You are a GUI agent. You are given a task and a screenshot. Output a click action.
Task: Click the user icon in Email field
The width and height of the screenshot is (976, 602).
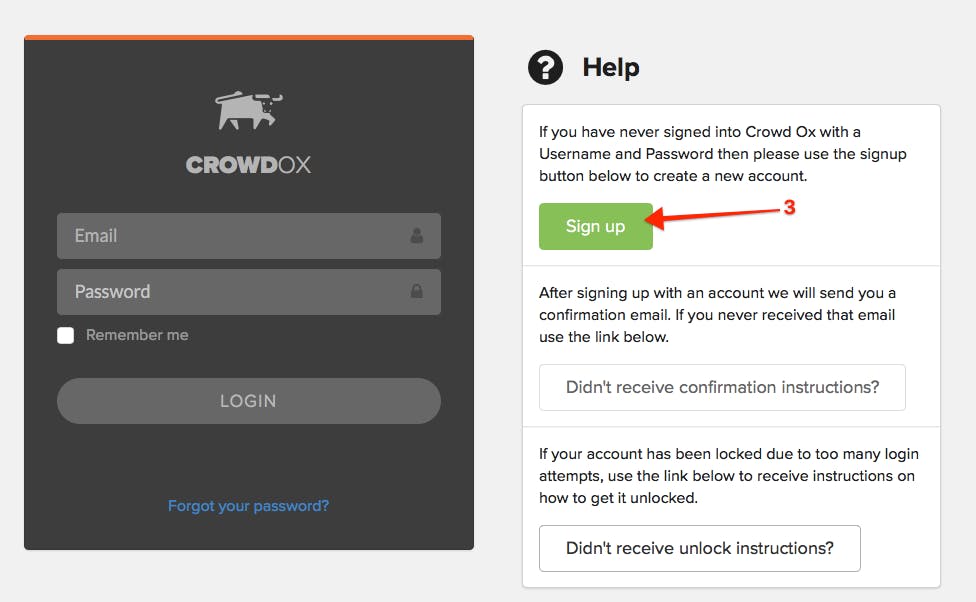pyautogui.click(x=416, y=235)
